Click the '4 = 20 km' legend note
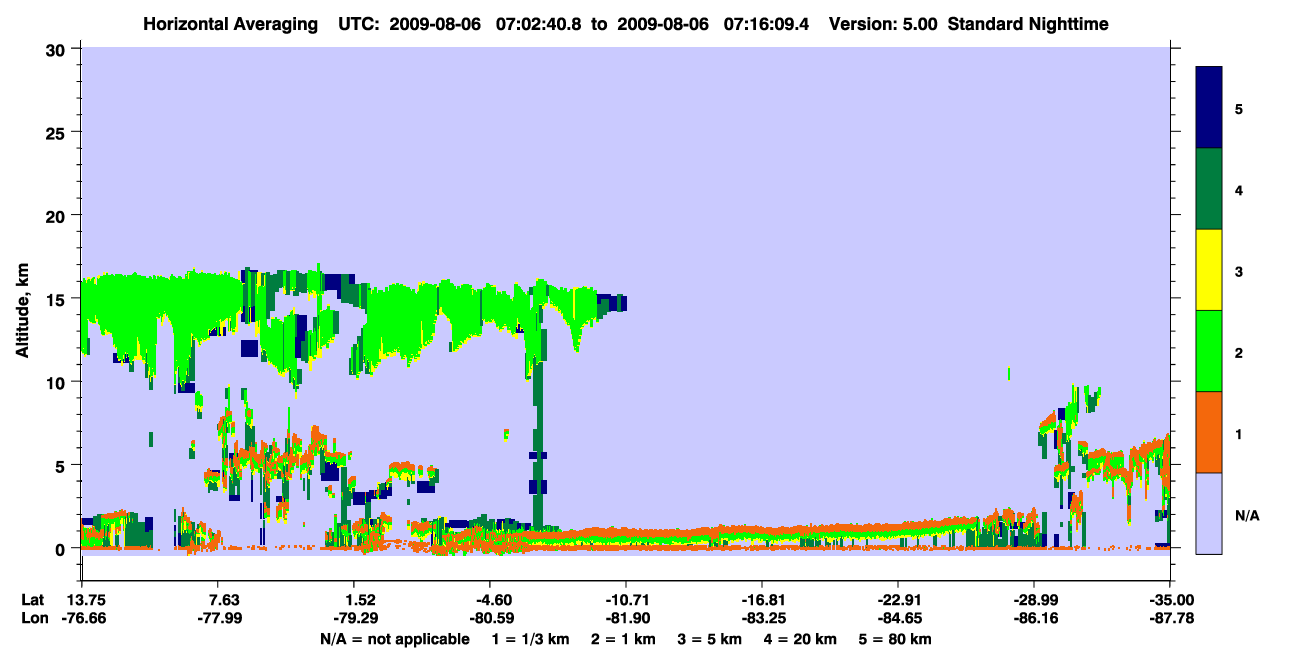The image size is (1300, 667). pos(801,639)
